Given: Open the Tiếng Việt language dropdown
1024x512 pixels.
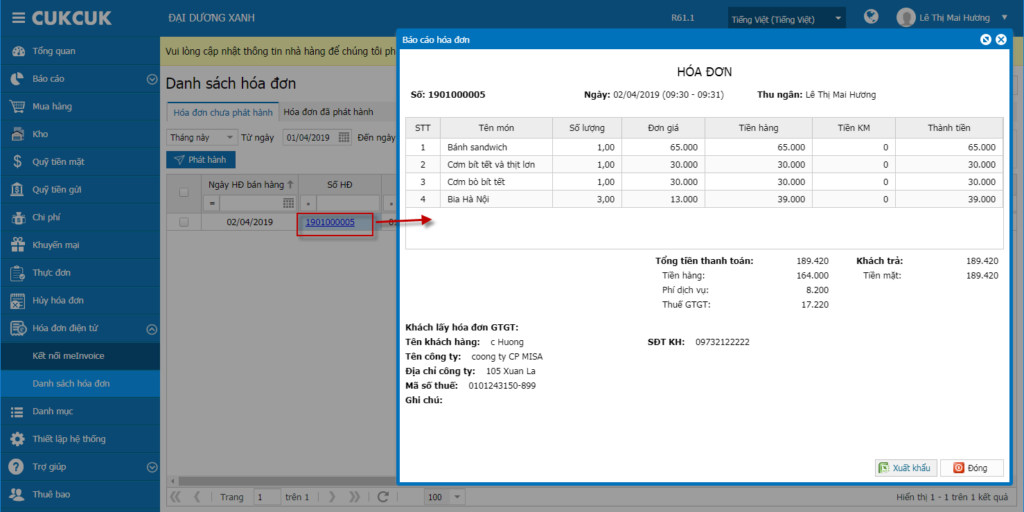Looking at the screenshot, I should [787, 18].
